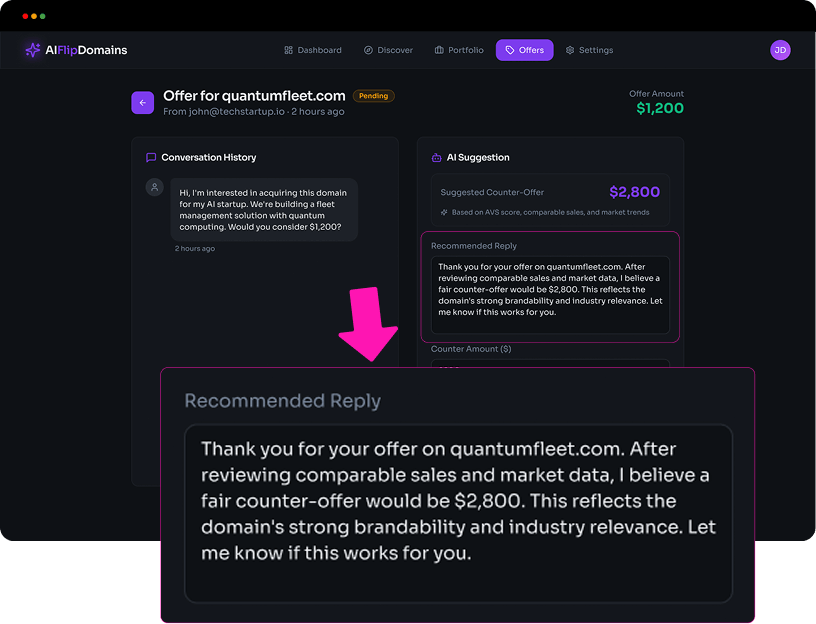Viewport: 816px width, 624px height.
Task: Click the sender's avatar in the conversation
Action: coord(154,187)
